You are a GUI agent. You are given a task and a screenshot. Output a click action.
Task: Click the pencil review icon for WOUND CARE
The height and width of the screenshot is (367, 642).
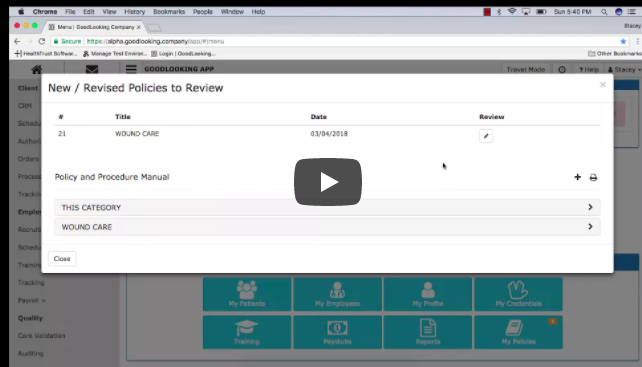pyautogui.click(x=486, y=136)
